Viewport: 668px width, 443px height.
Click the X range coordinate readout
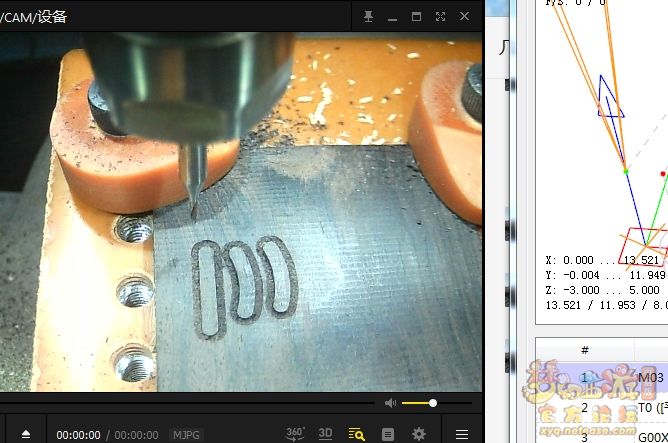[x=602, y=260]
